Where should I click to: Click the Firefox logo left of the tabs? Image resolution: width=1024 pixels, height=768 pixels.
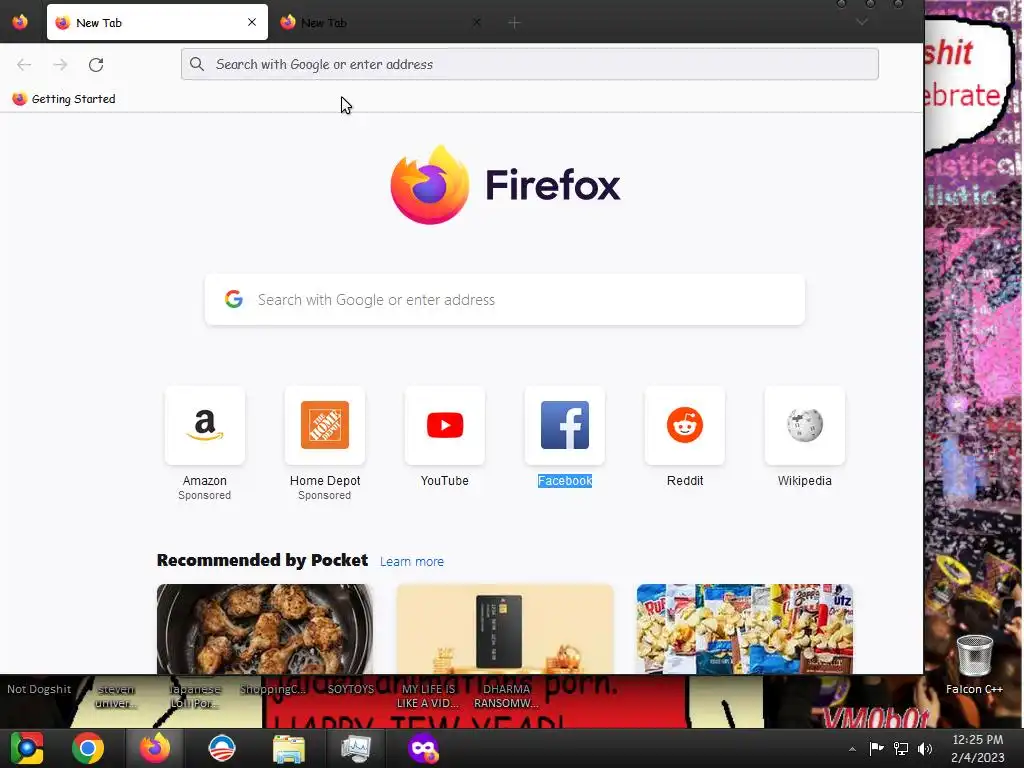[20, 22]
